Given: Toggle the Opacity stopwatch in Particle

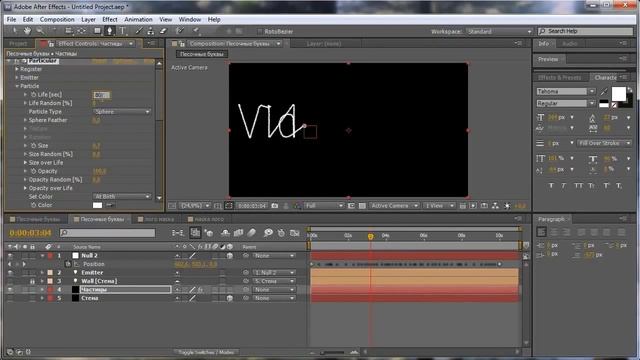Looking at the screenshot, I should click(x=33, y=171).
